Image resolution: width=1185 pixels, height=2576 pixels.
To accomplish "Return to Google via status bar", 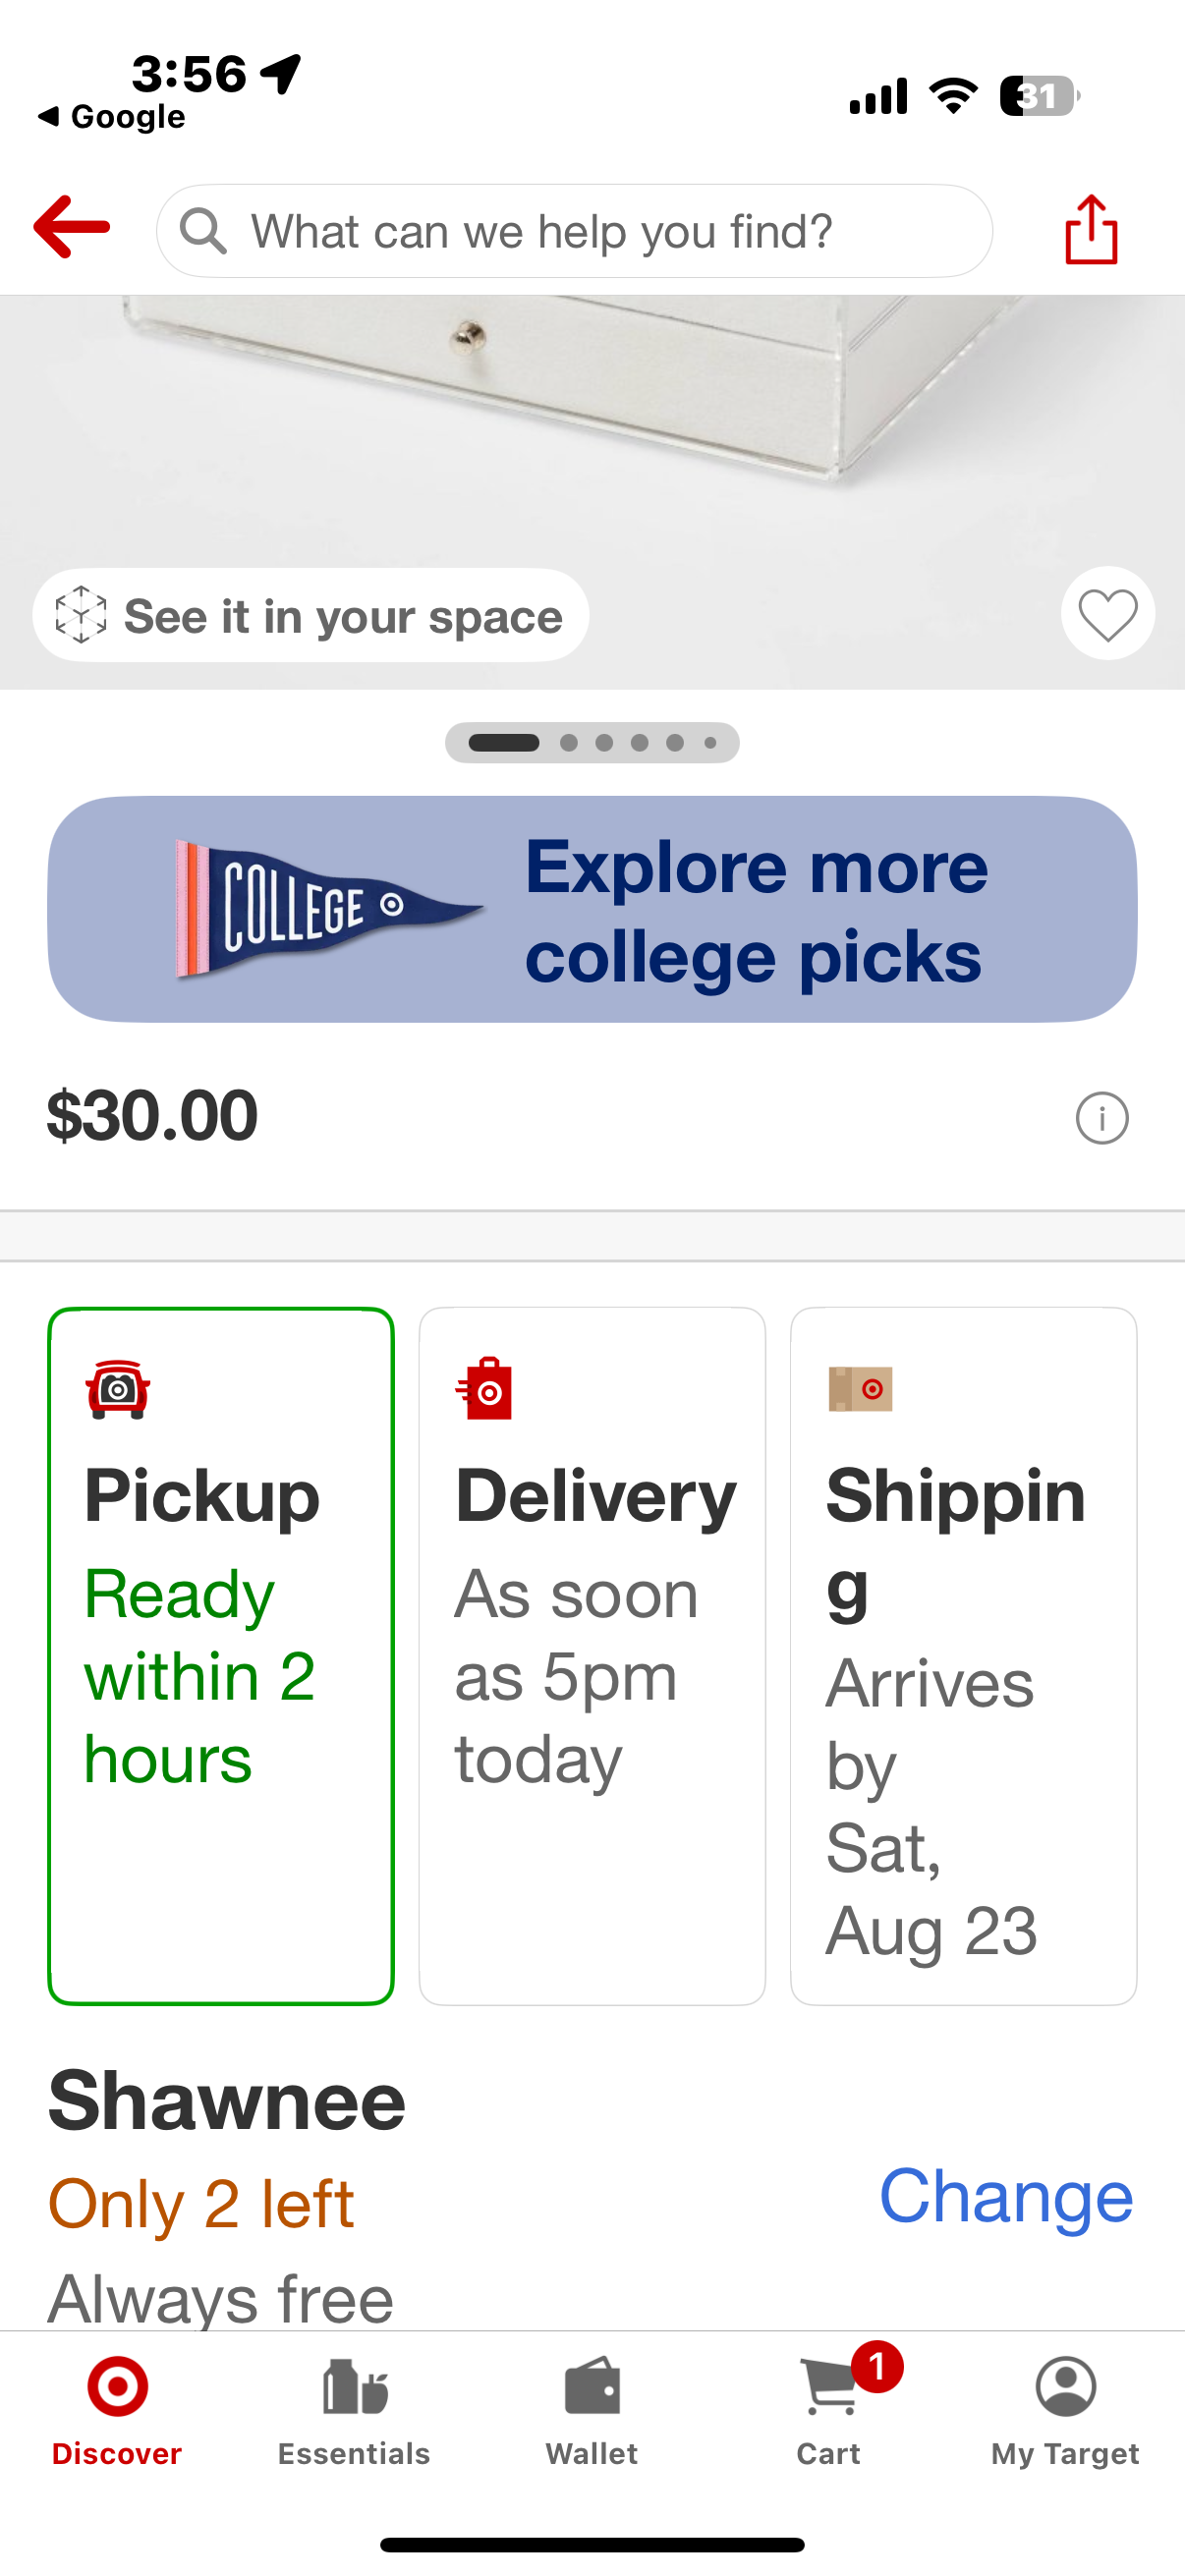I will coord(111,117).
